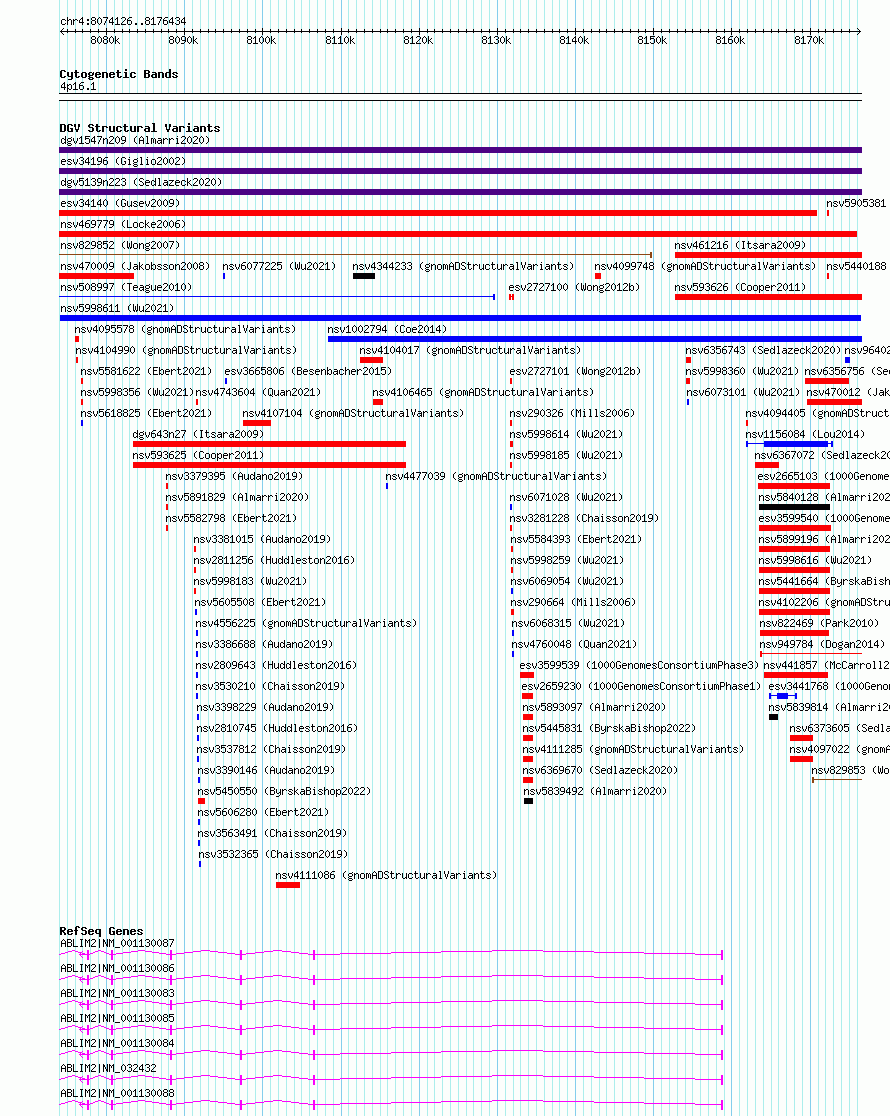This screenshot has width=890, height=1116.
Task: Open the nsv5618825 (Ebert2021) label
Action: [x=147, y=413]
